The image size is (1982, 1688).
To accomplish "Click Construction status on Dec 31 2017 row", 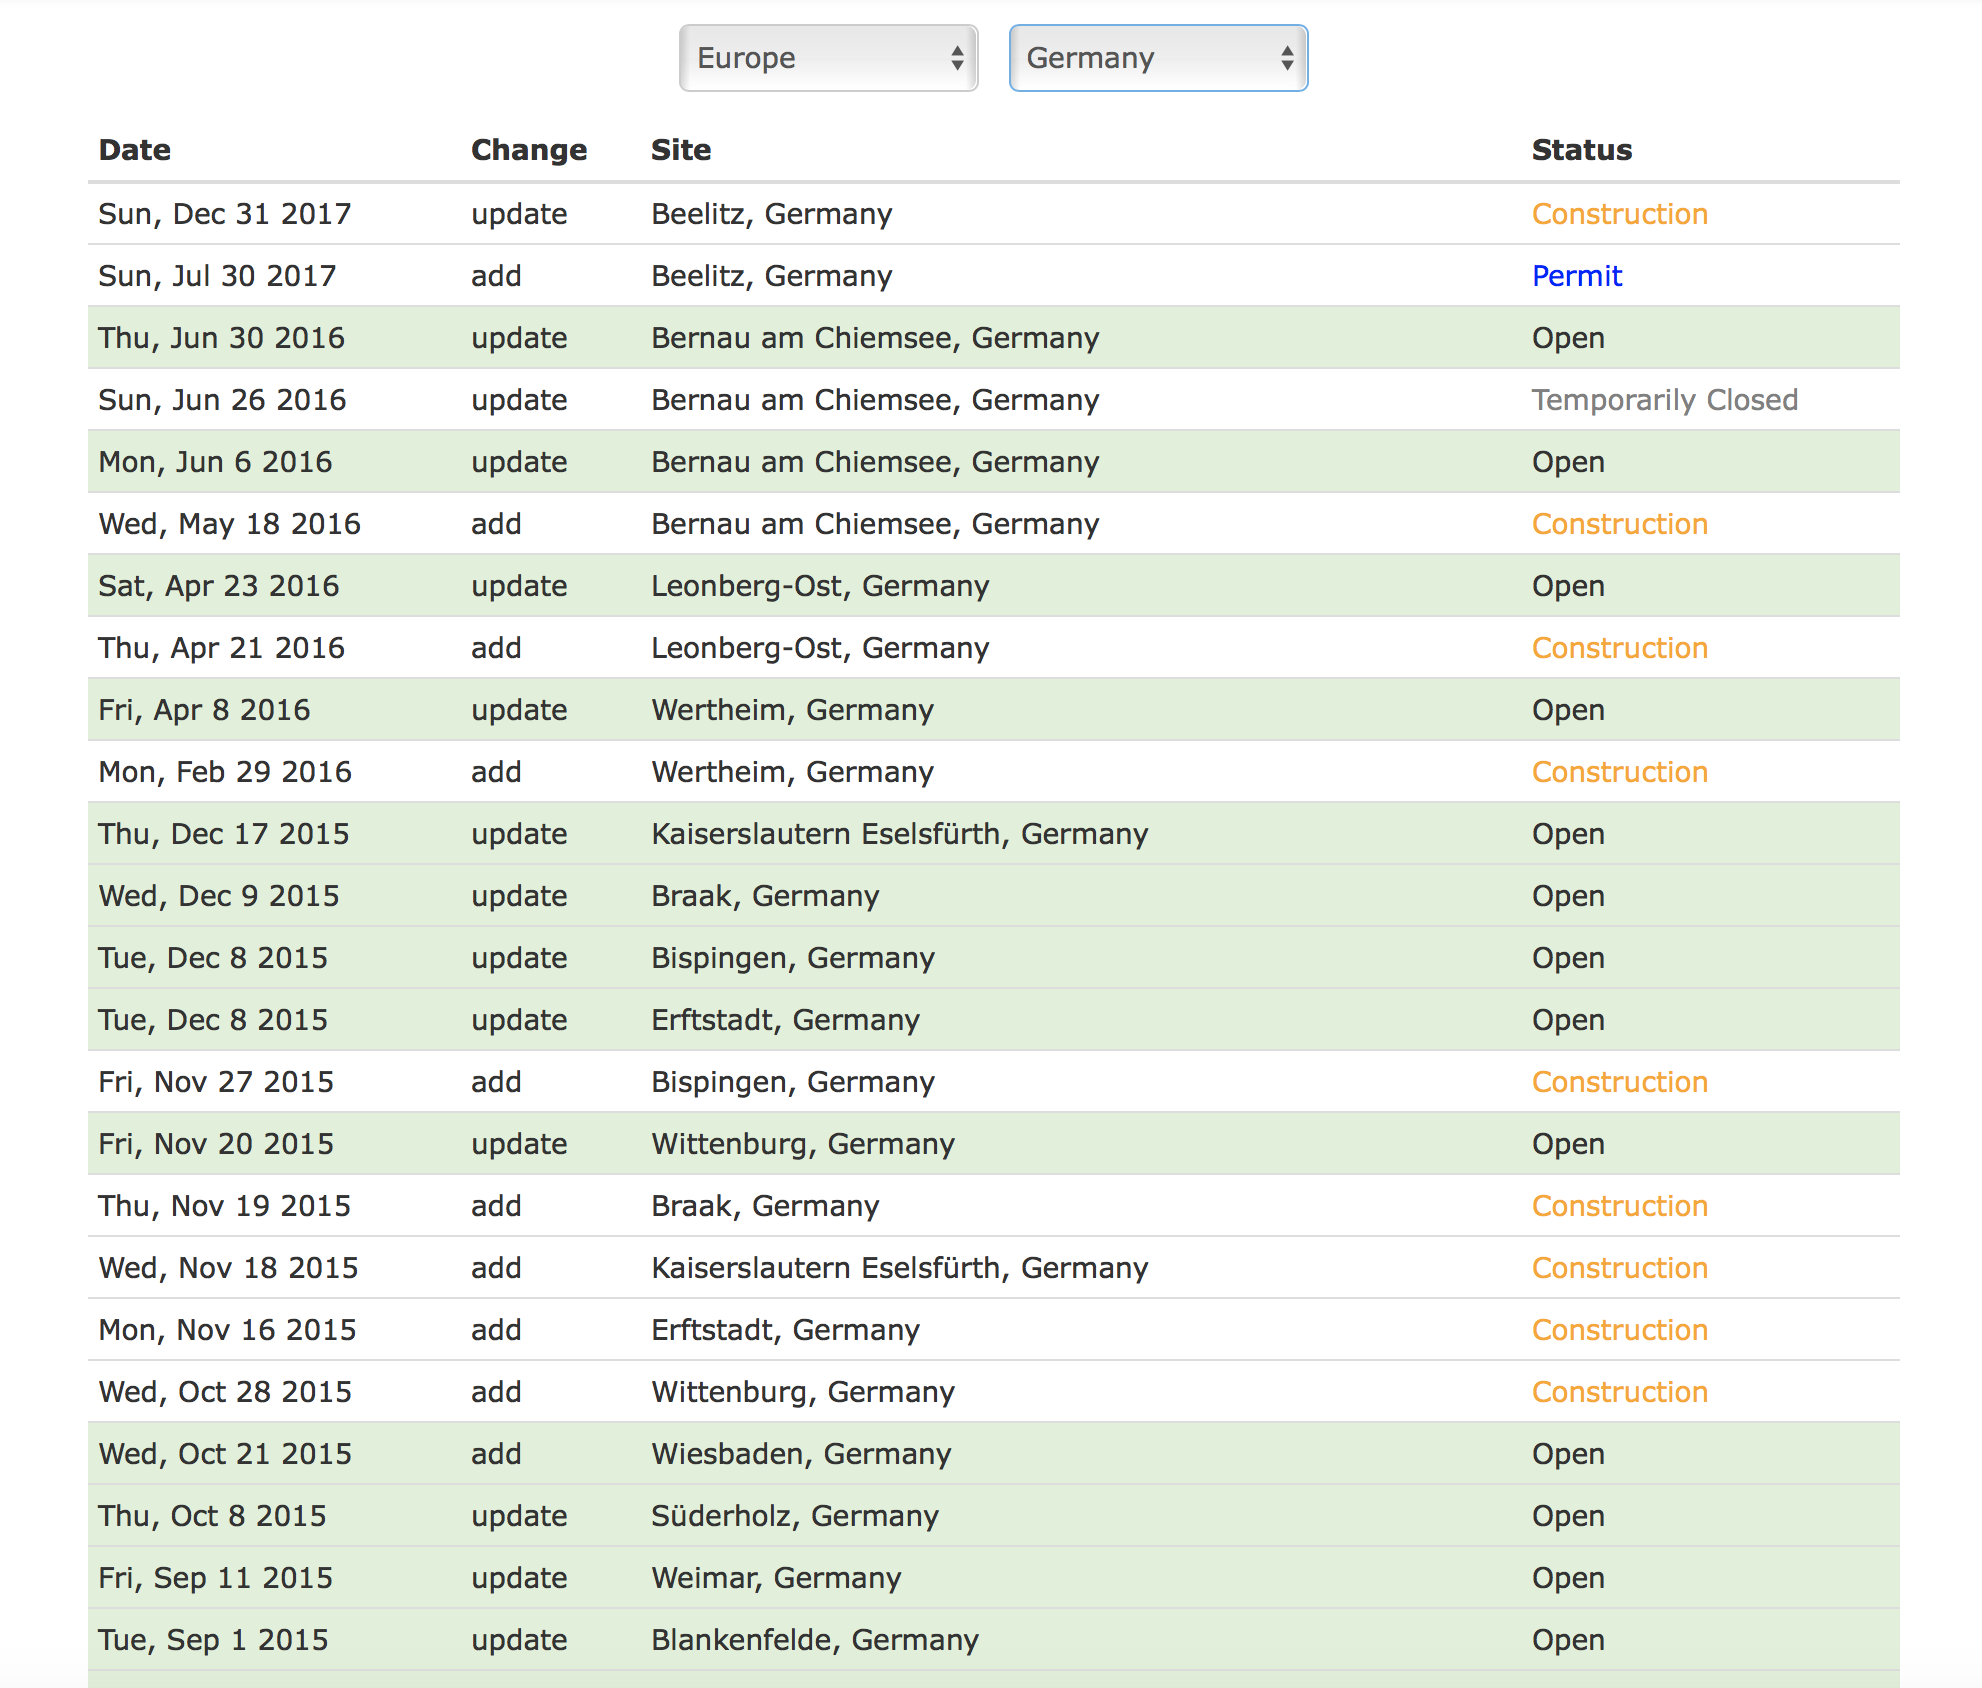I will point(1620,214).
